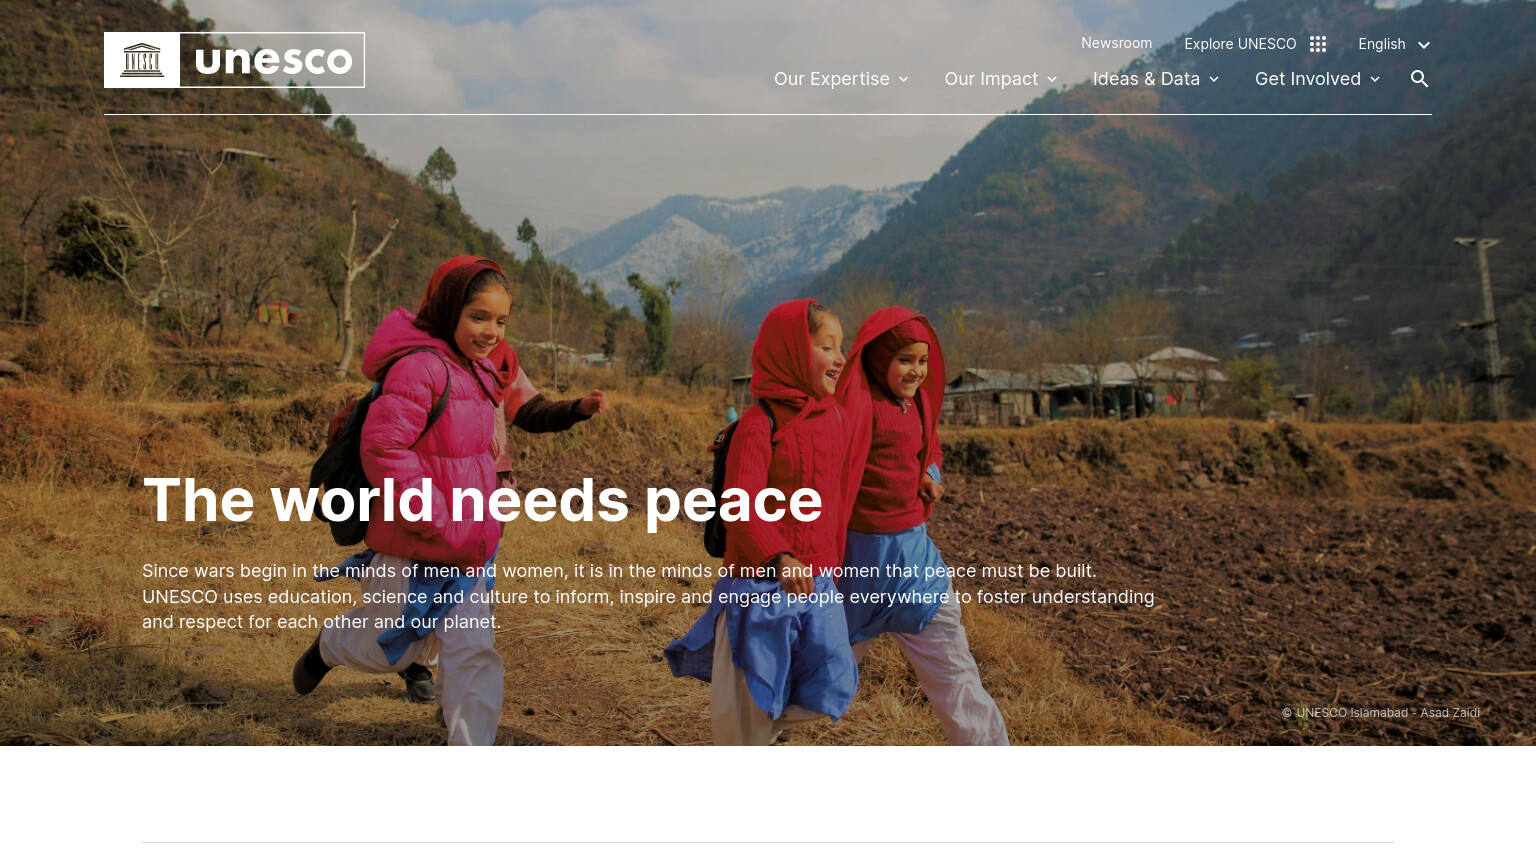1536x864 pixels.
Task: Click 'The world needs peace' headline
Action: click(483, 500)
